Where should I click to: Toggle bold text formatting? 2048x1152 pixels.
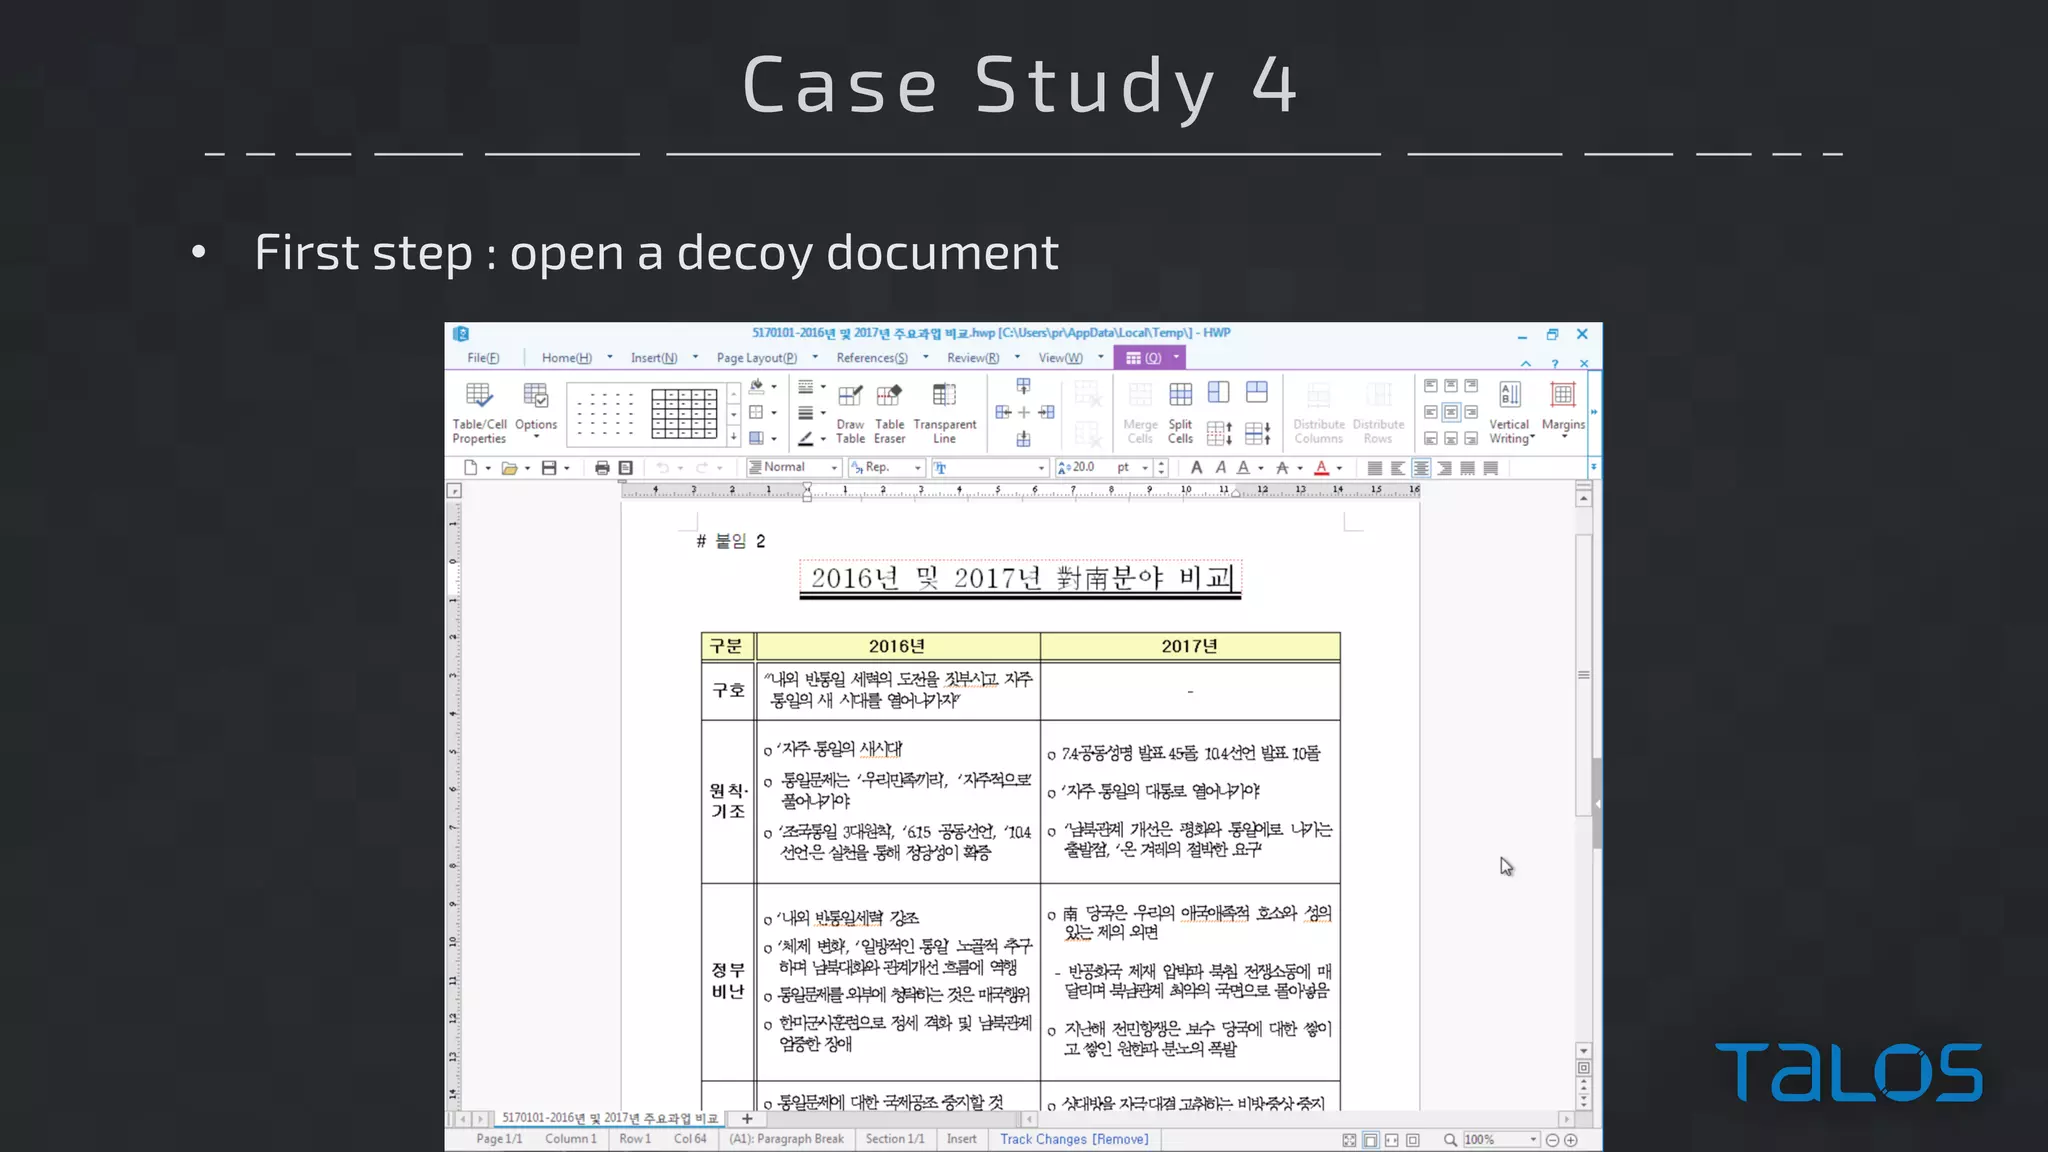point(1196,467)
